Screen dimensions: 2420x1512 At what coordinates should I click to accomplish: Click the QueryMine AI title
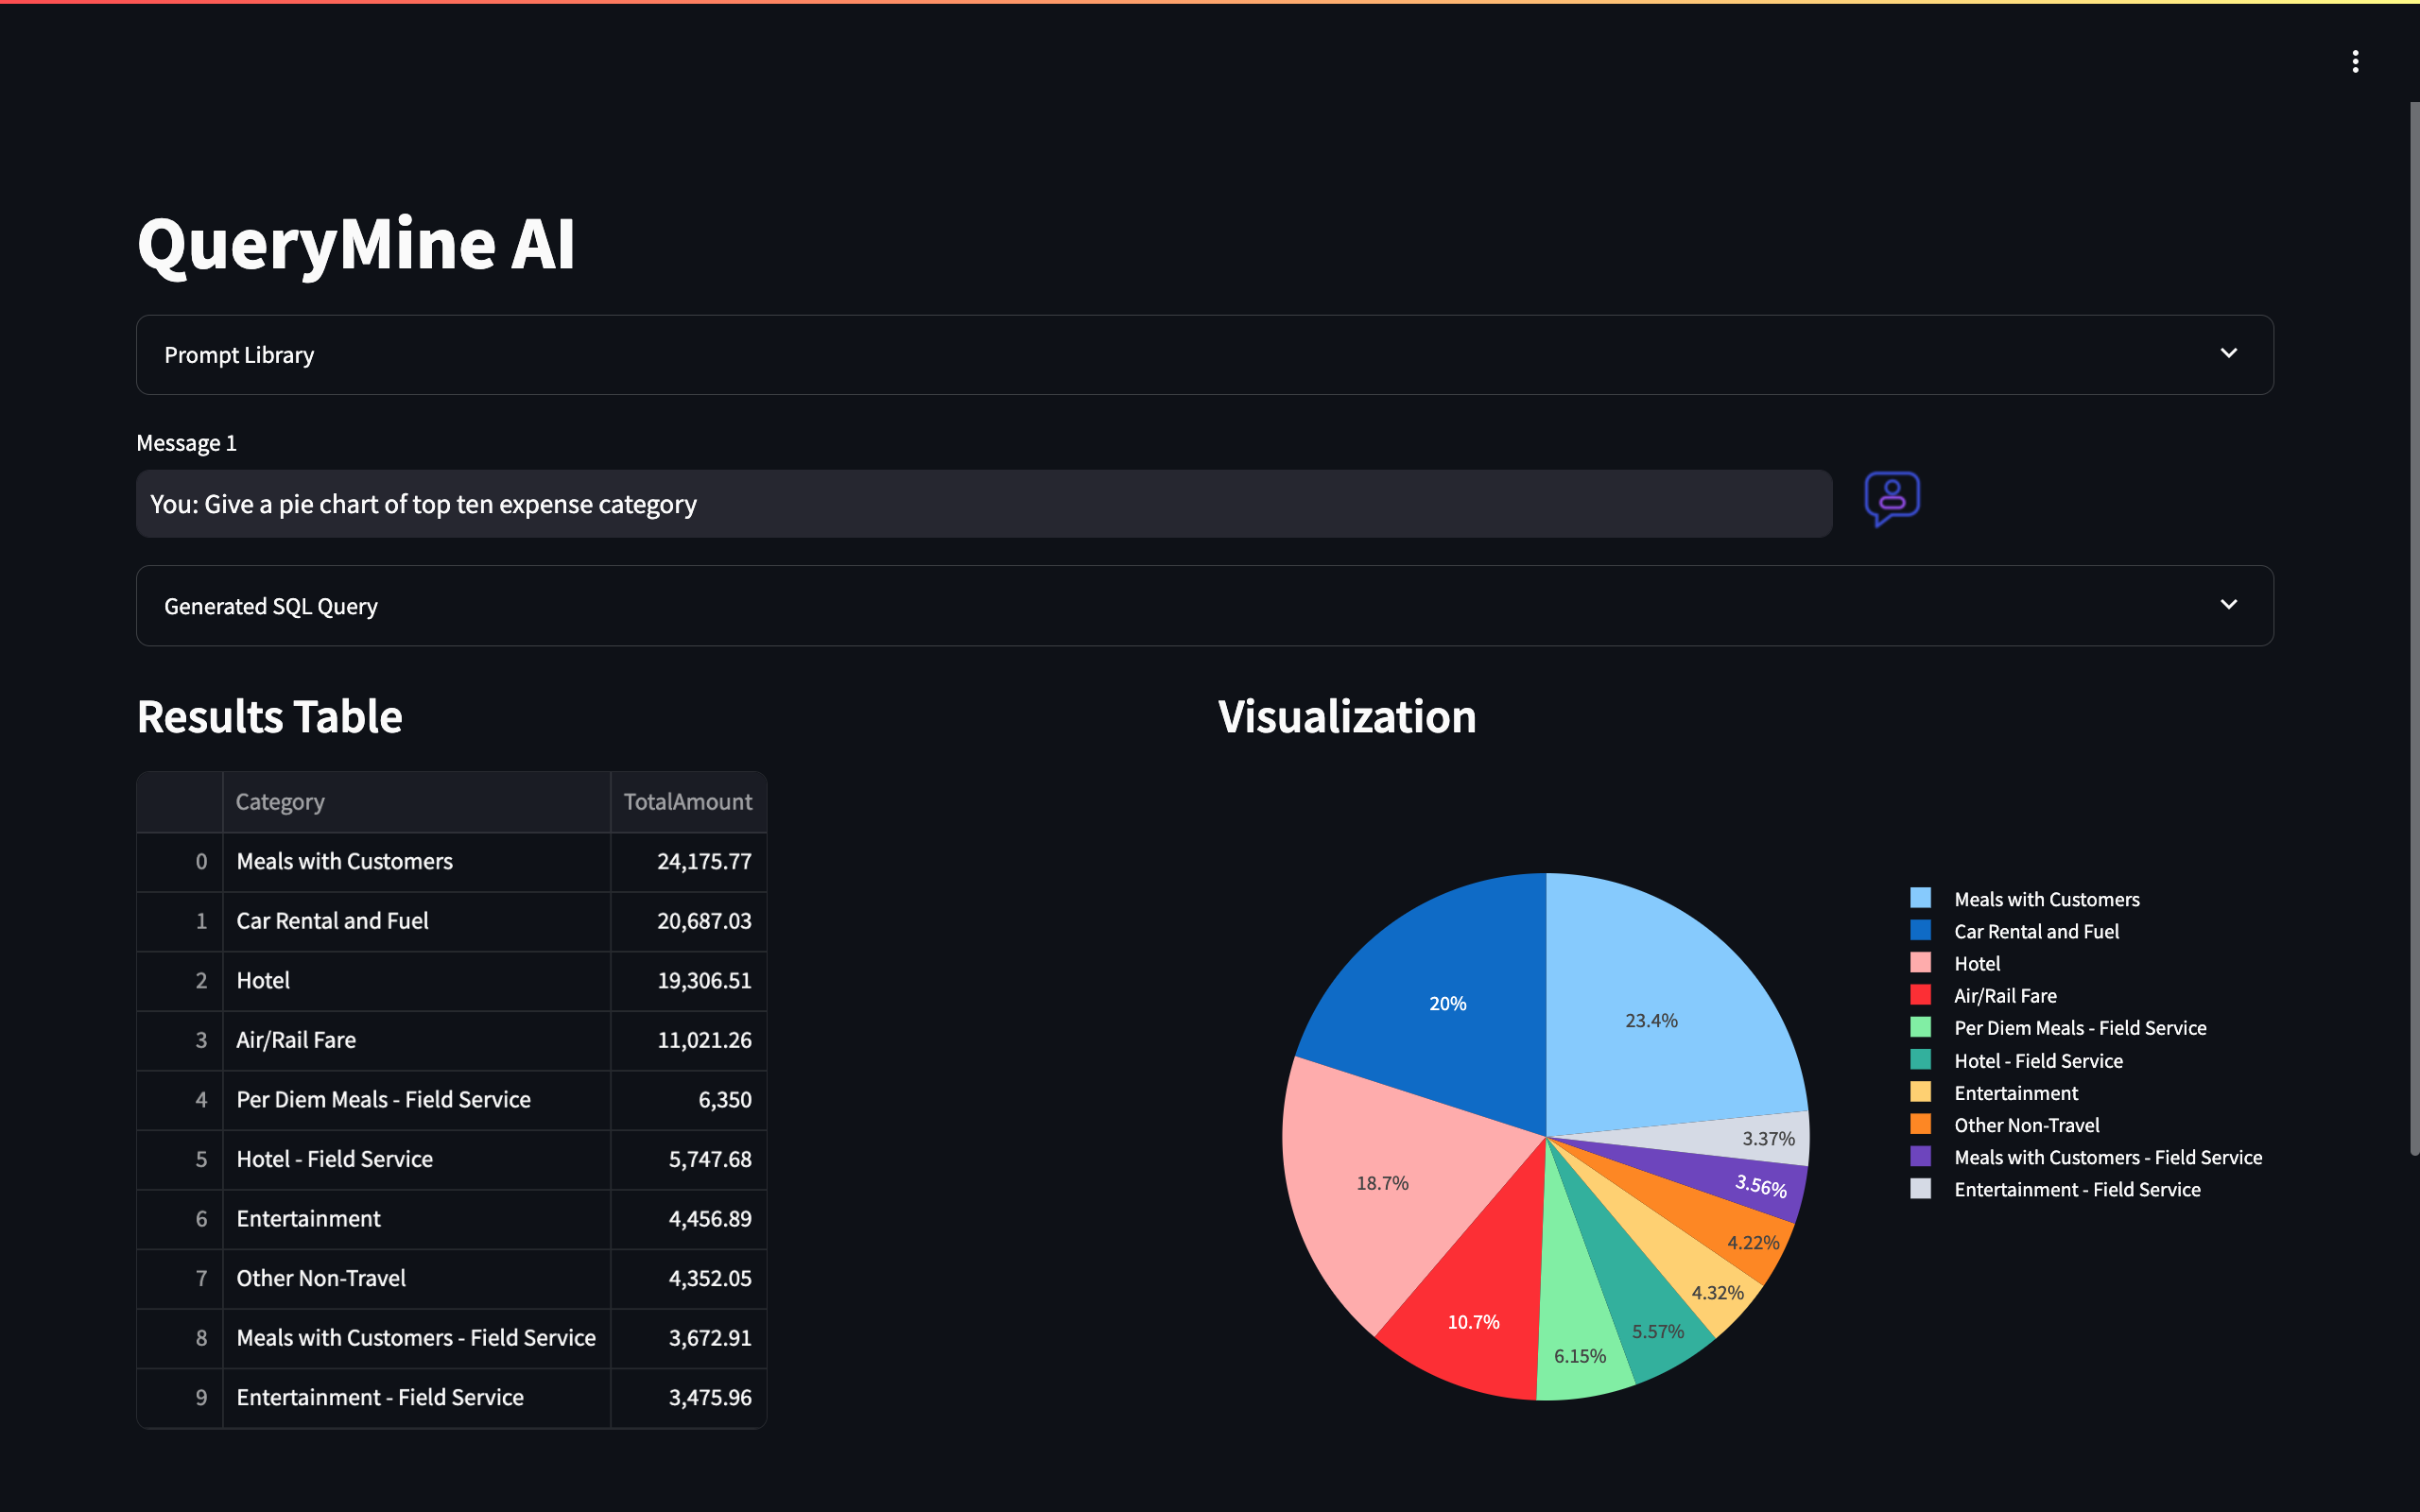pyautogui.click(x=356, y=244)
